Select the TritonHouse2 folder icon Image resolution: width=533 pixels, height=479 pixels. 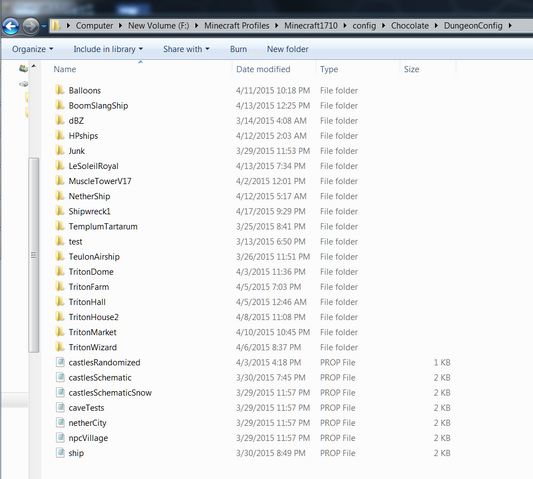coord(60,317)
